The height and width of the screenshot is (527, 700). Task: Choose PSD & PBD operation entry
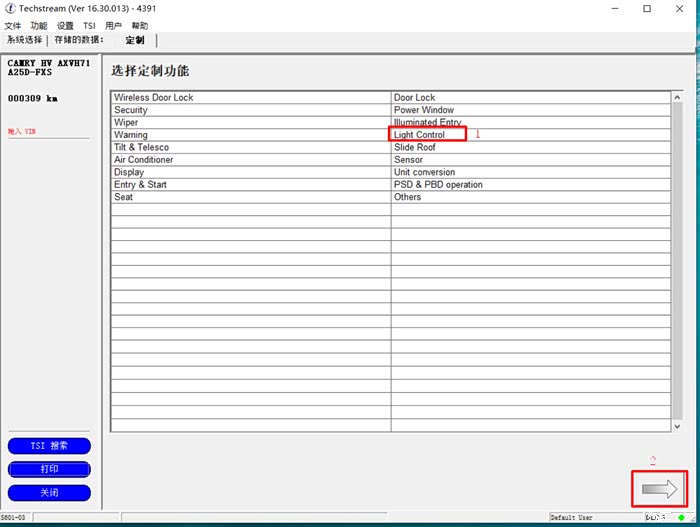(x=438, y=185)
